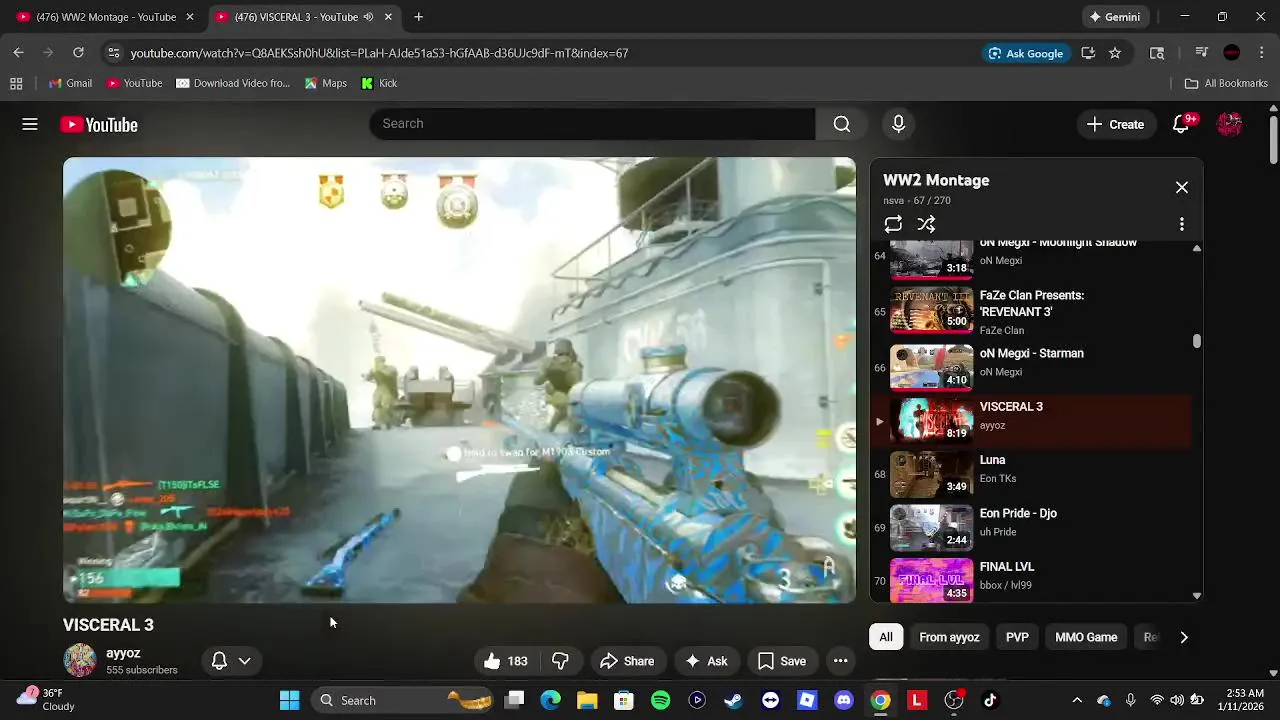Open playlist options three-dot menu

1182,224
